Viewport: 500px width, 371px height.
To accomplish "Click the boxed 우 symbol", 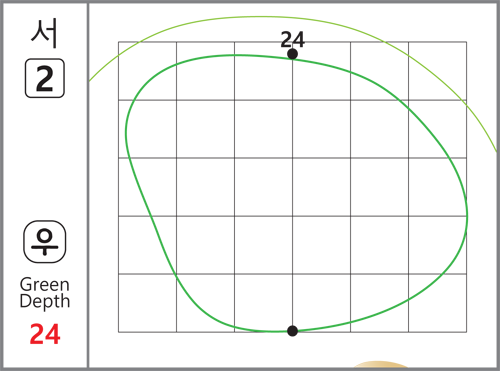I will click(x=45, y=242).
